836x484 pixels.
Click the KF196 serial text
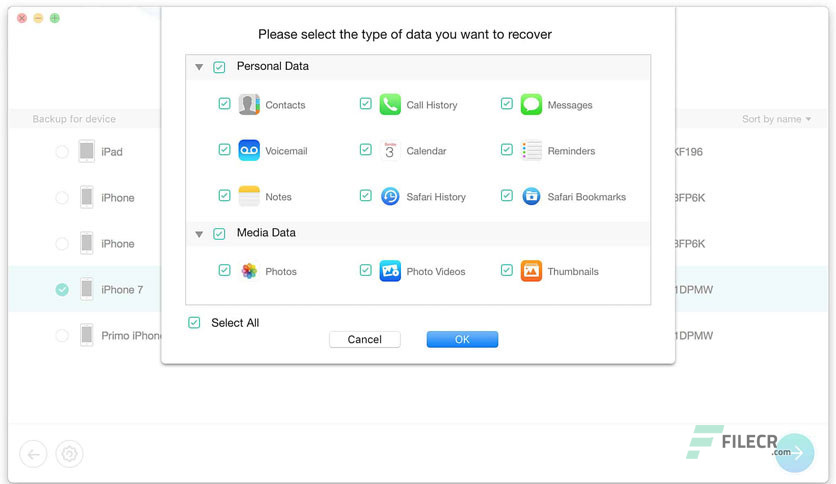click(x=689, y=152)
